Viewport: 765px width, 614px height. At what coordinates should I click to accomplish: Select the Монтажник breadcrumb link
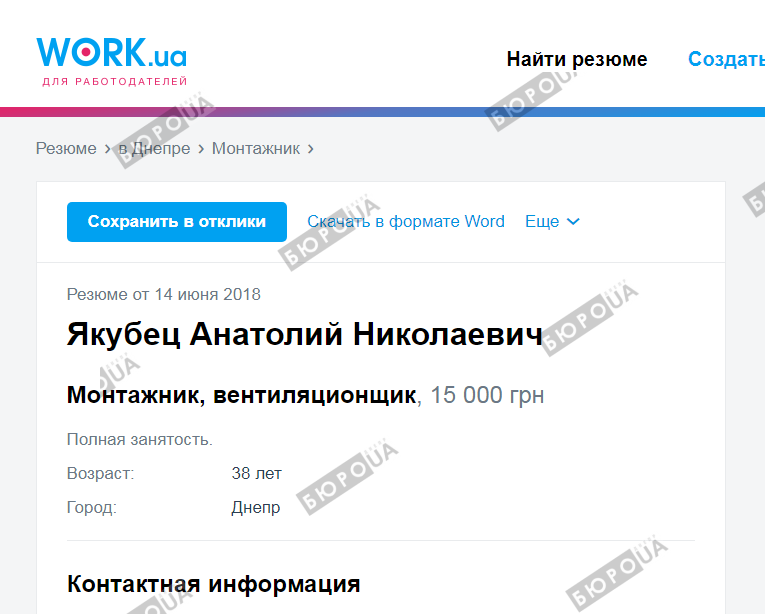(x=255, y=148)
